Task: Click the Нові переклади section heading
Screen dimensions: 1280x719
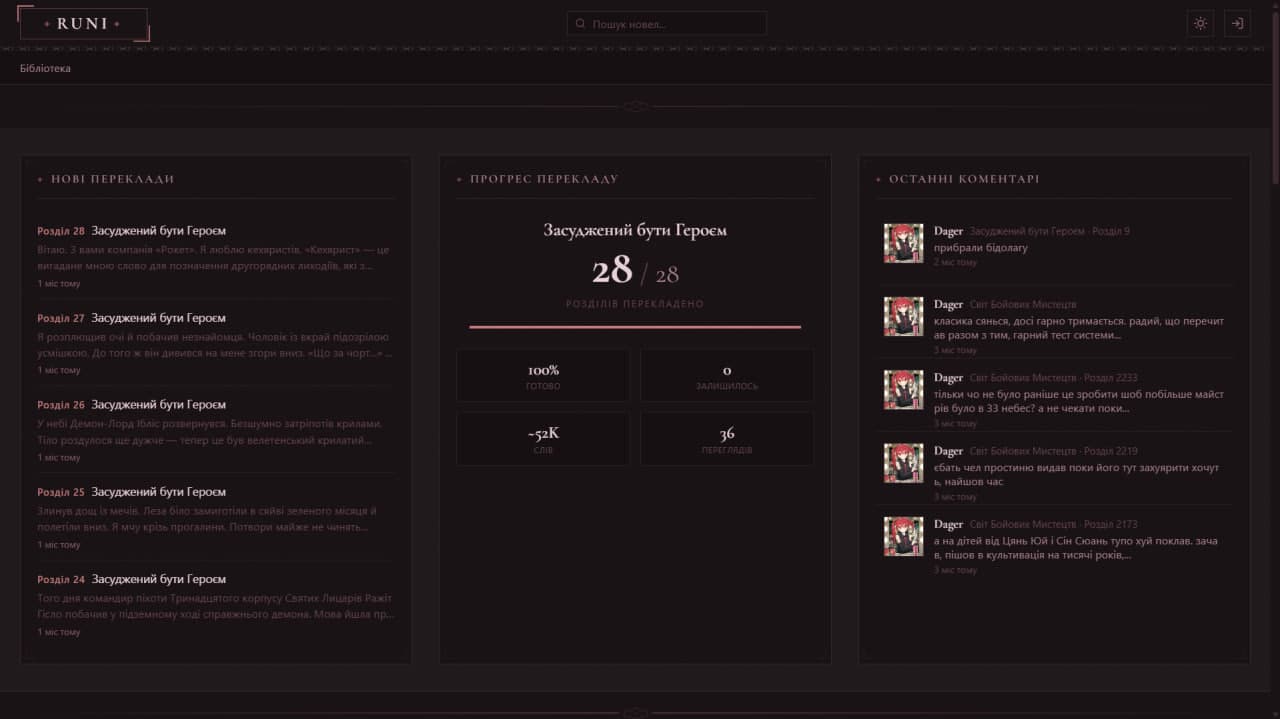Action: pos(113,179)
